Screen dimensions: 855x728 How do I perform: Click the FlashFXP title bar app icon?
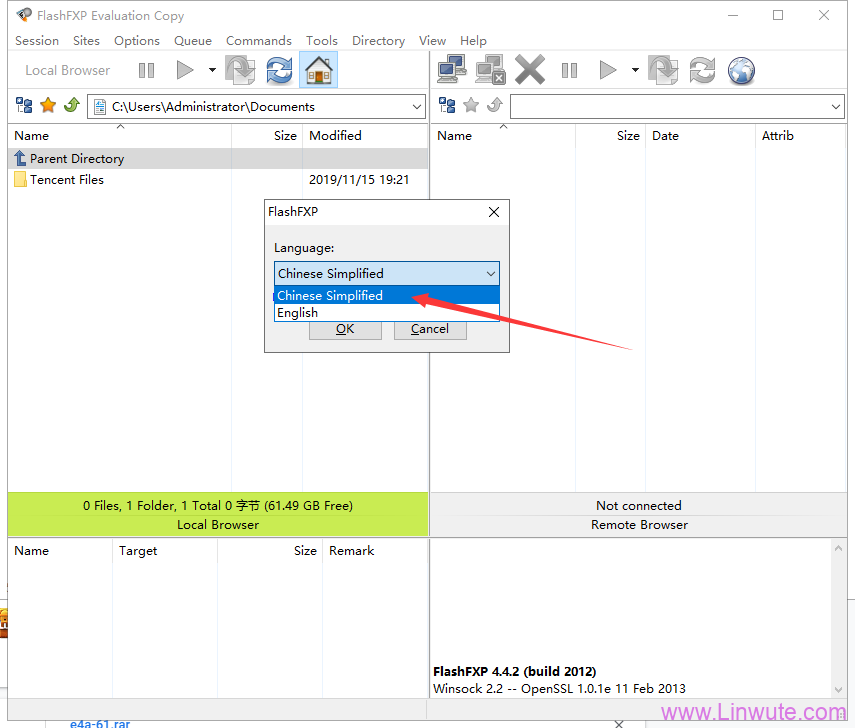pyautogui.click(x=23, y=15)
